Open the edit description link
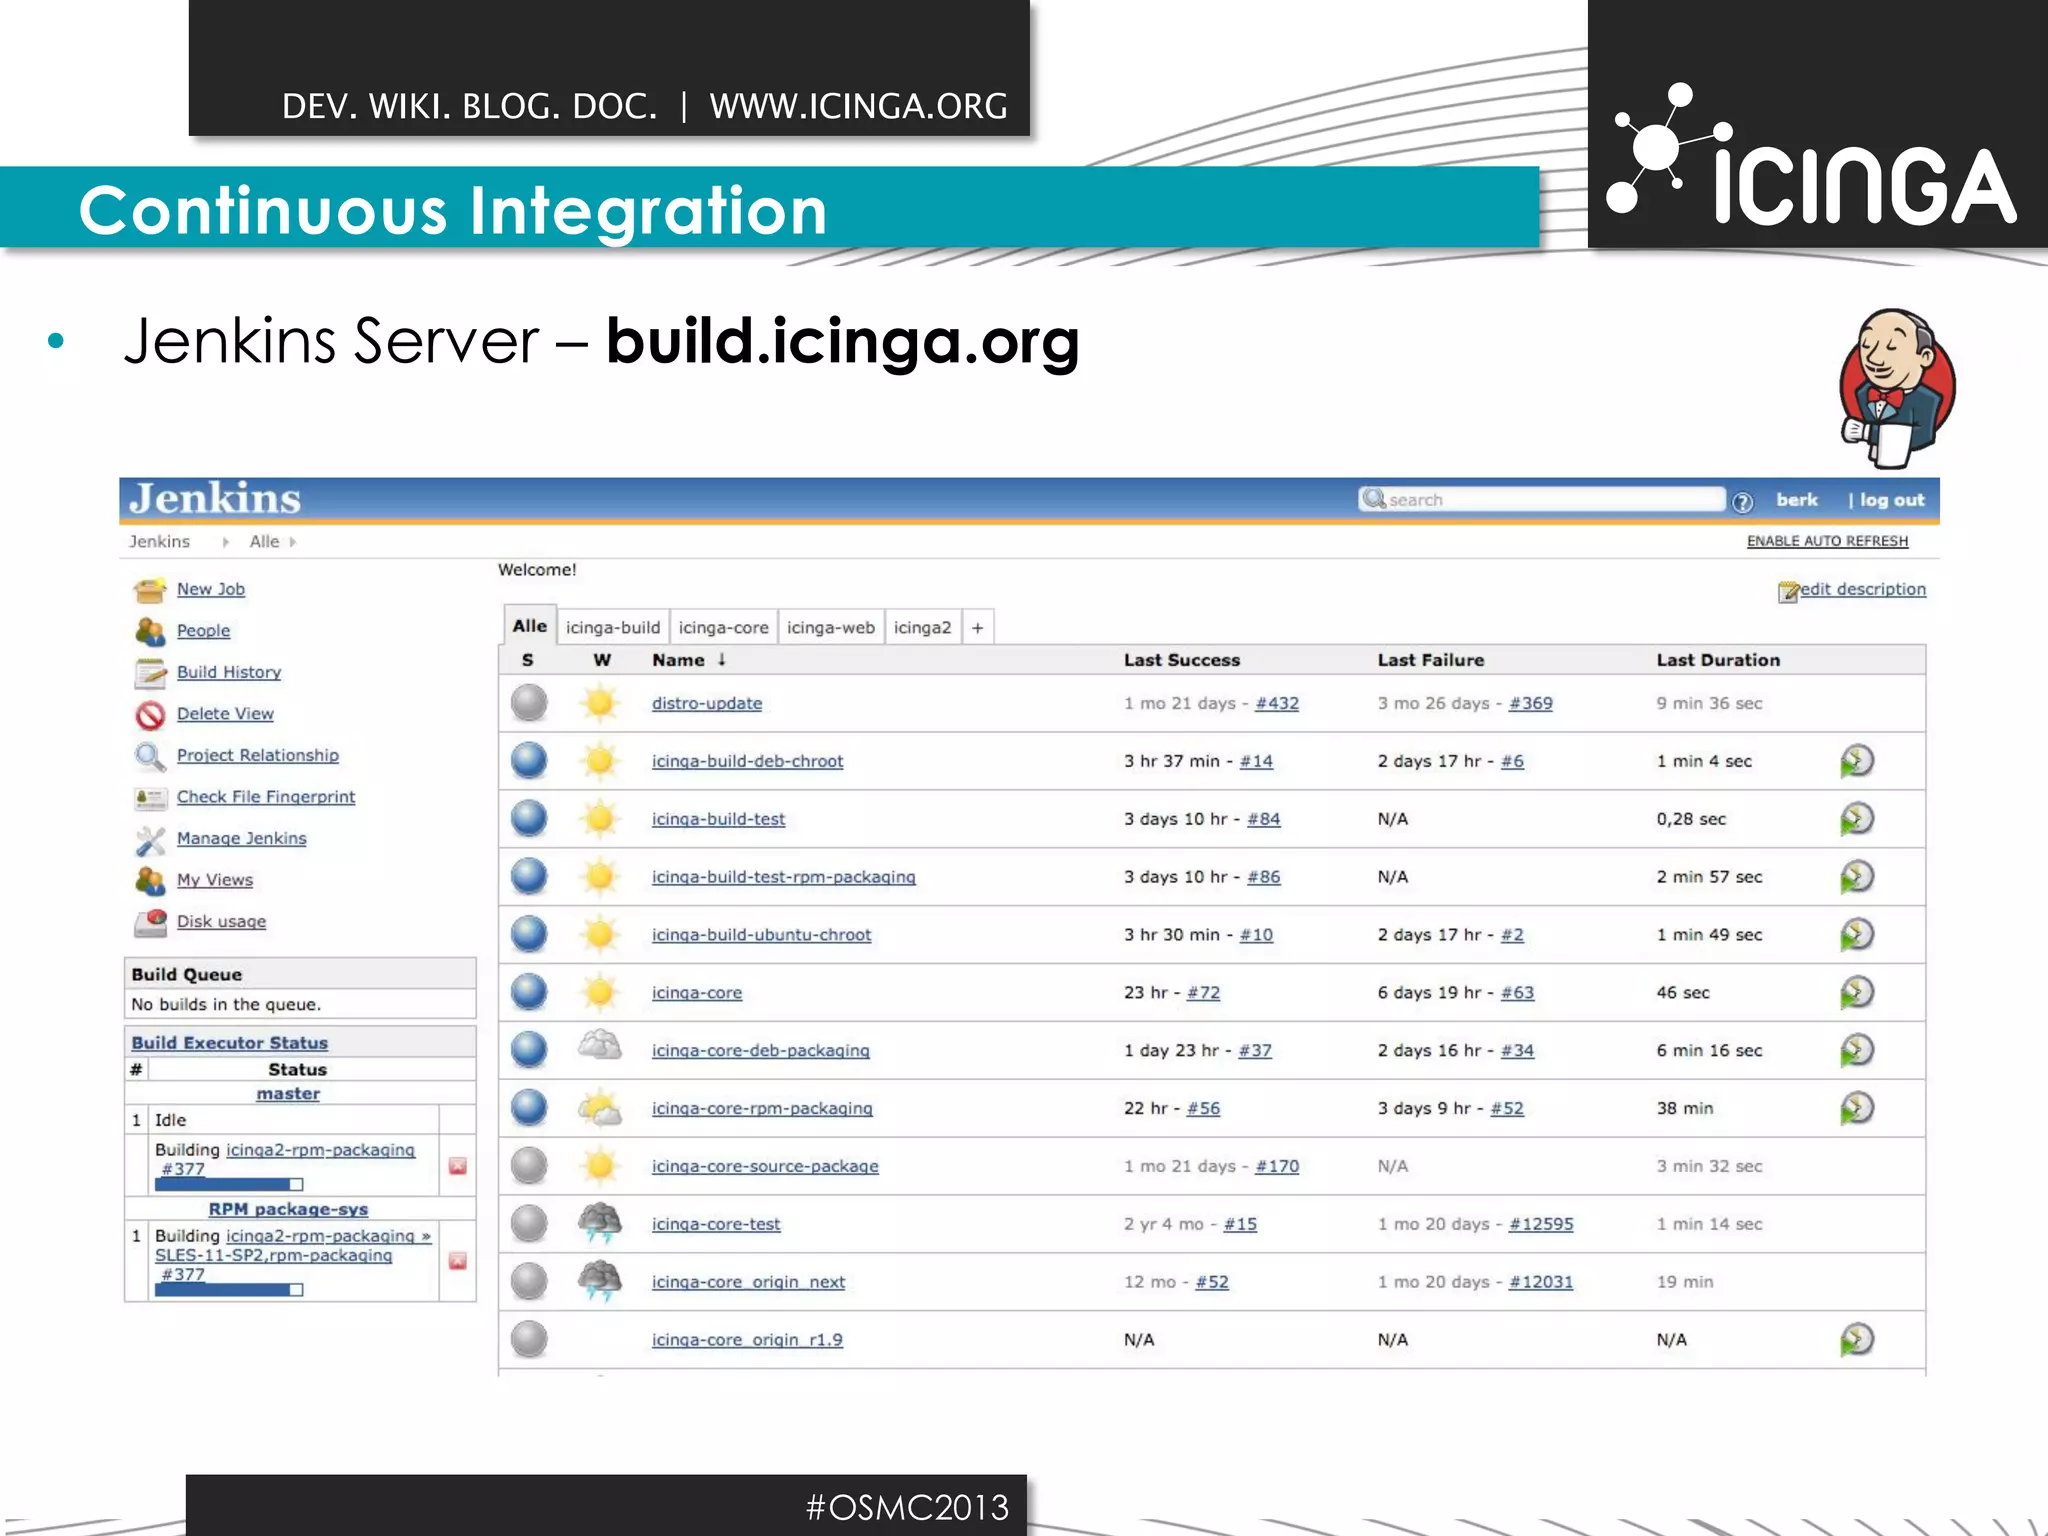The image size is (2048, 1536). 1863,589
